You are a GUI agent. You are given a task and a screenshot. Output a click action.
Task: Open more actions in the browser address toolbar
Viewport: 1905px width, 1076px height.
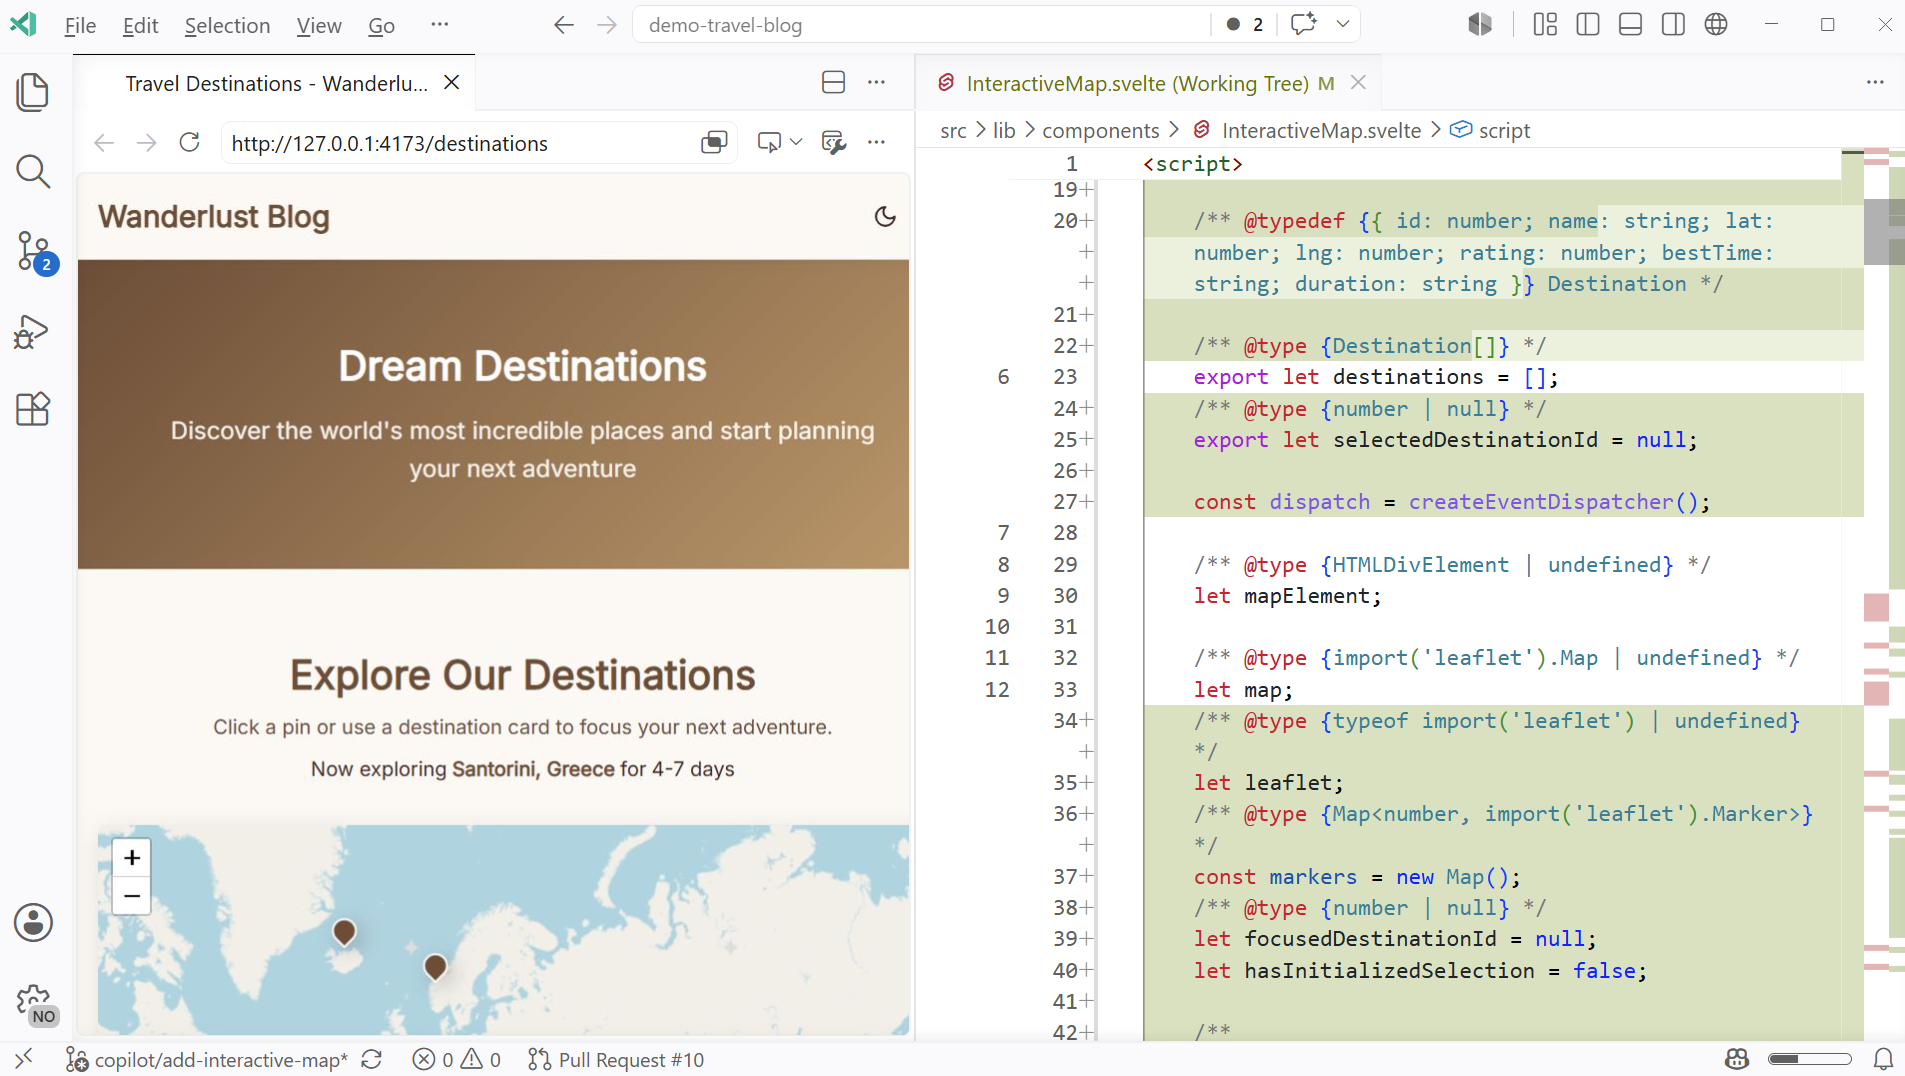[877, 143]
